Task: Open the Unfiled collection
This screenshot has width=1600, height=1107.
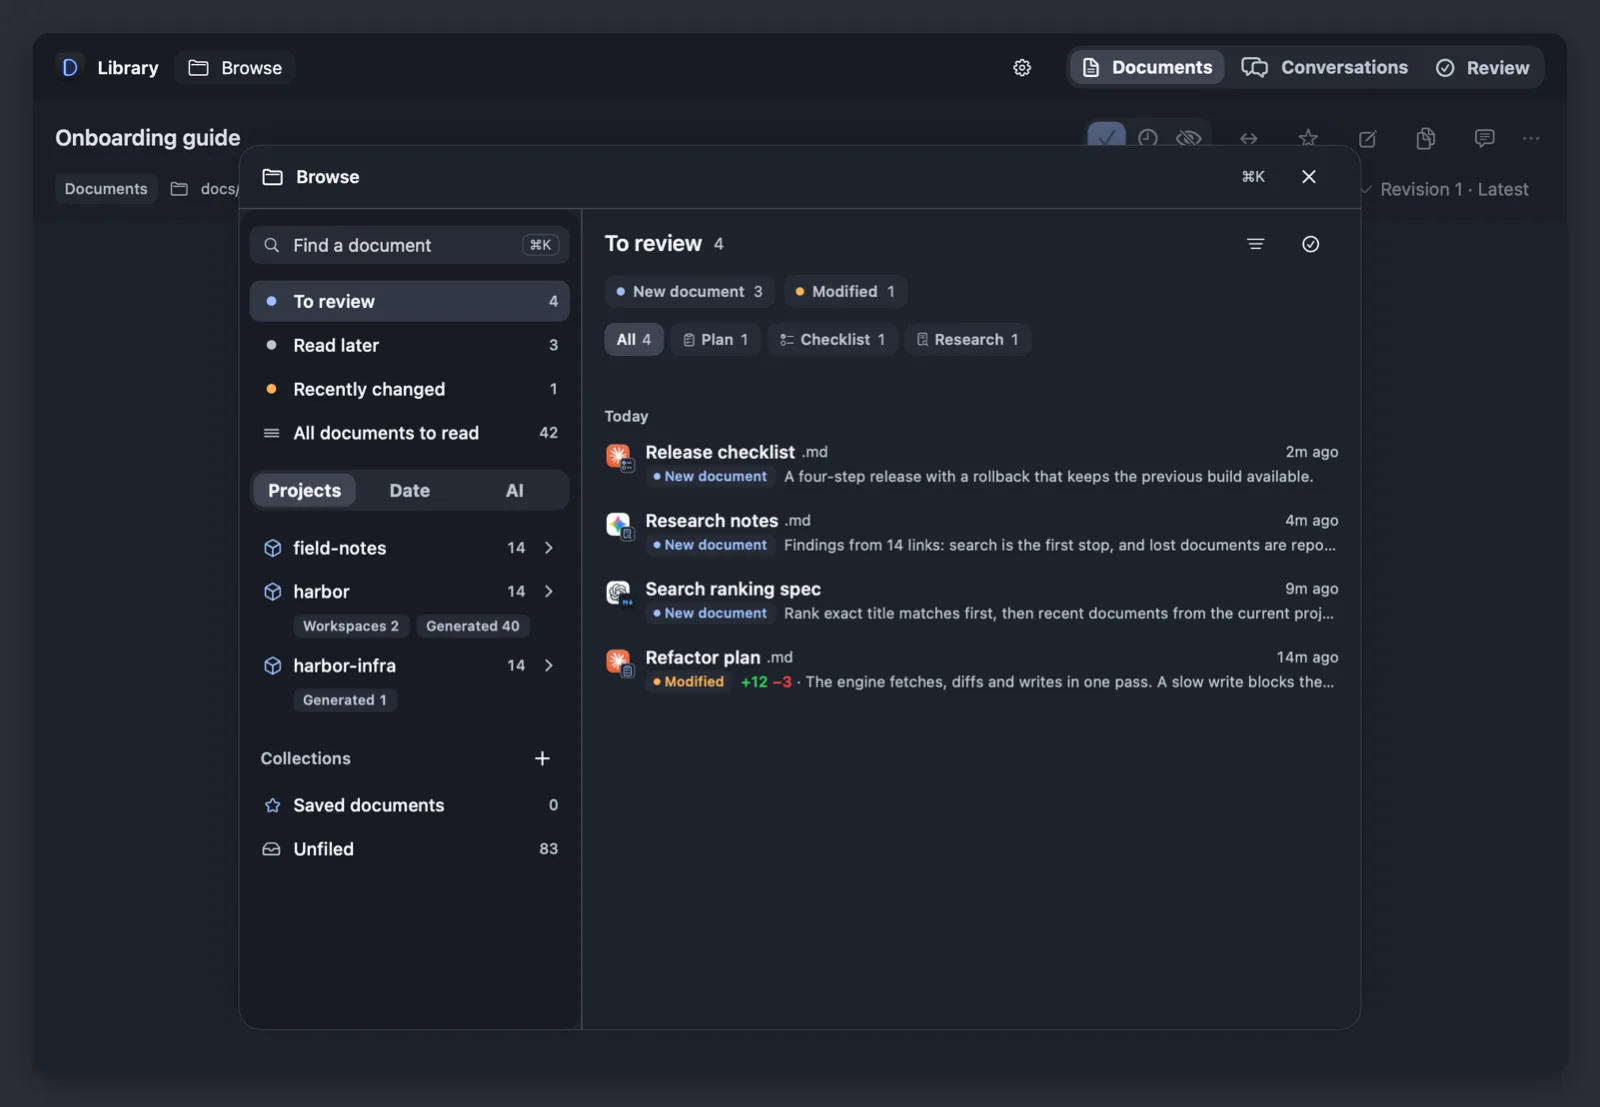Action: pyautogui.click(x=410, y=850)
